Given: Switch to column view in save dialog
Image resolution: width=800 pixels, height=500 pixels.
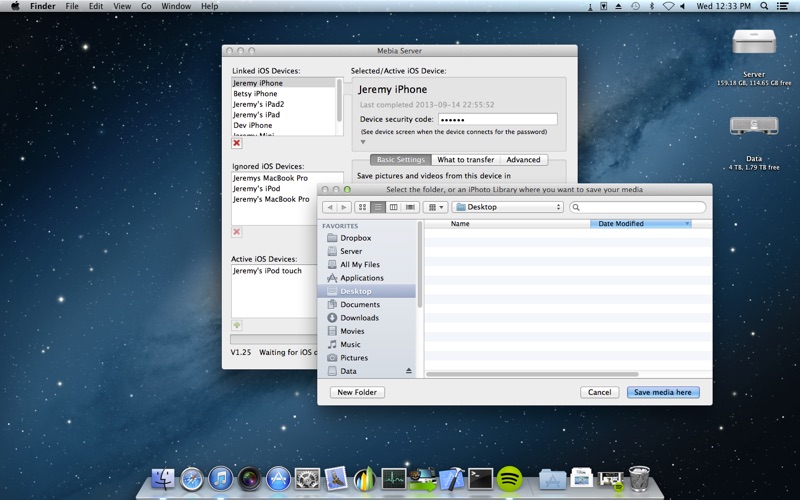Looking at the screenshot, I should pos(393,207).
